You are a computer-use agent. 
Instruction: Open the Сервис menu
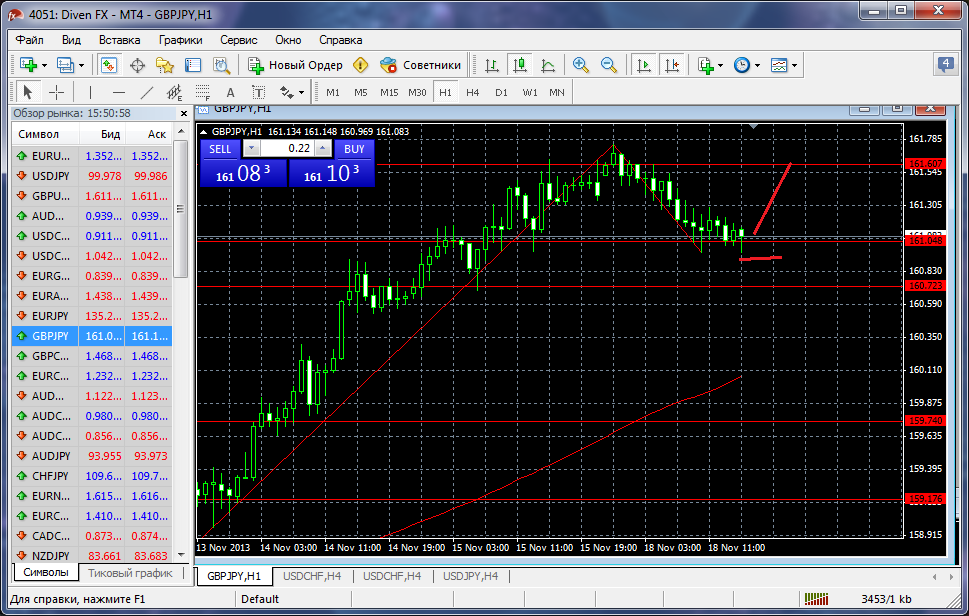click(x=239, y=40)
